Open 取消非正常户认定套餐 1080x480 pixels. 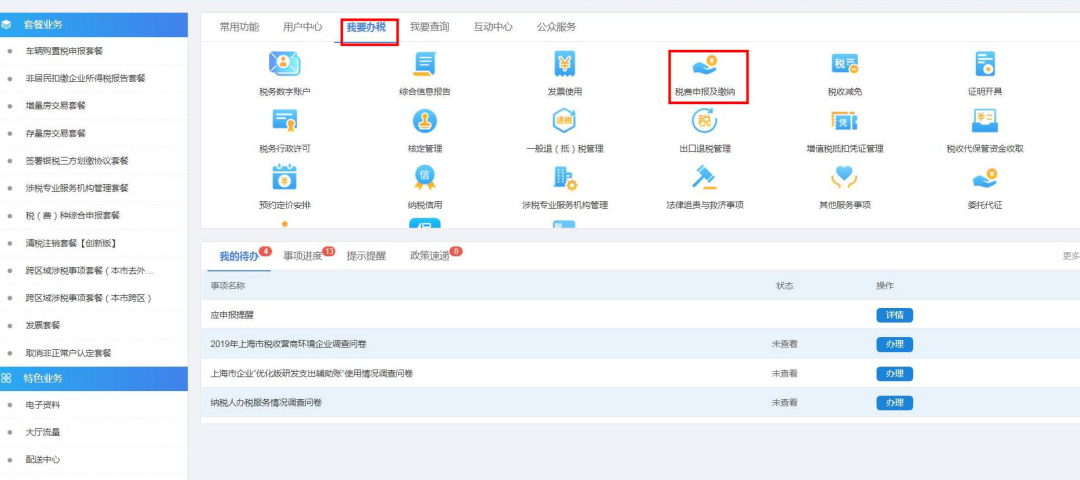(68, 353)
